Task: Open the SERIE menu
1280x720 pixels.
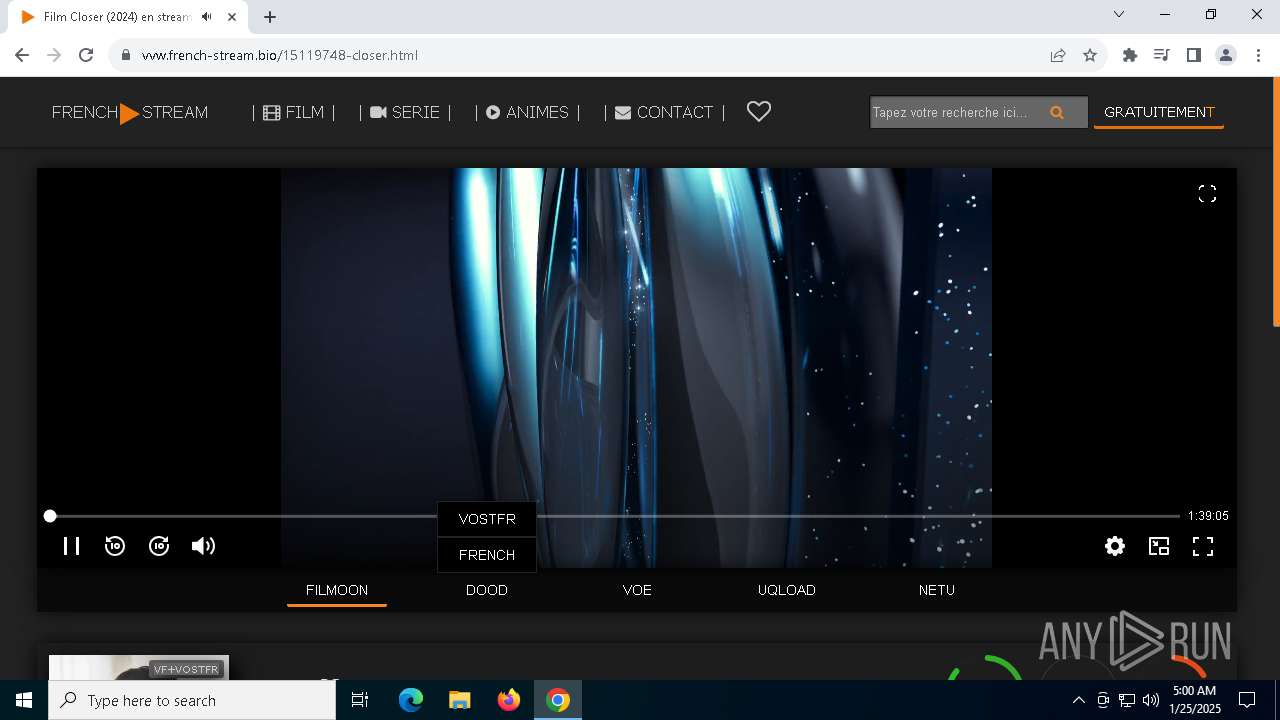Action: tap(405, 112)
